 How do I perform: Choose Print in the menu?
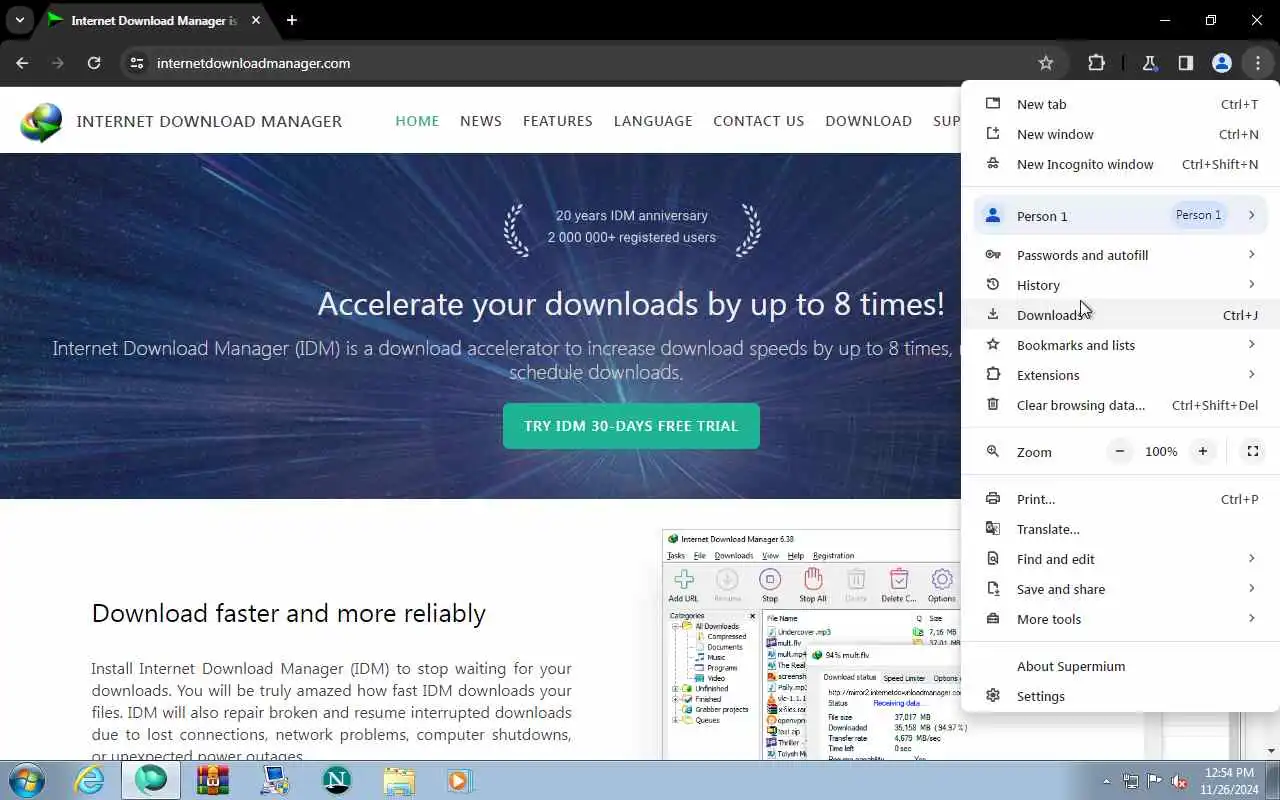[x=1120, y=499]
